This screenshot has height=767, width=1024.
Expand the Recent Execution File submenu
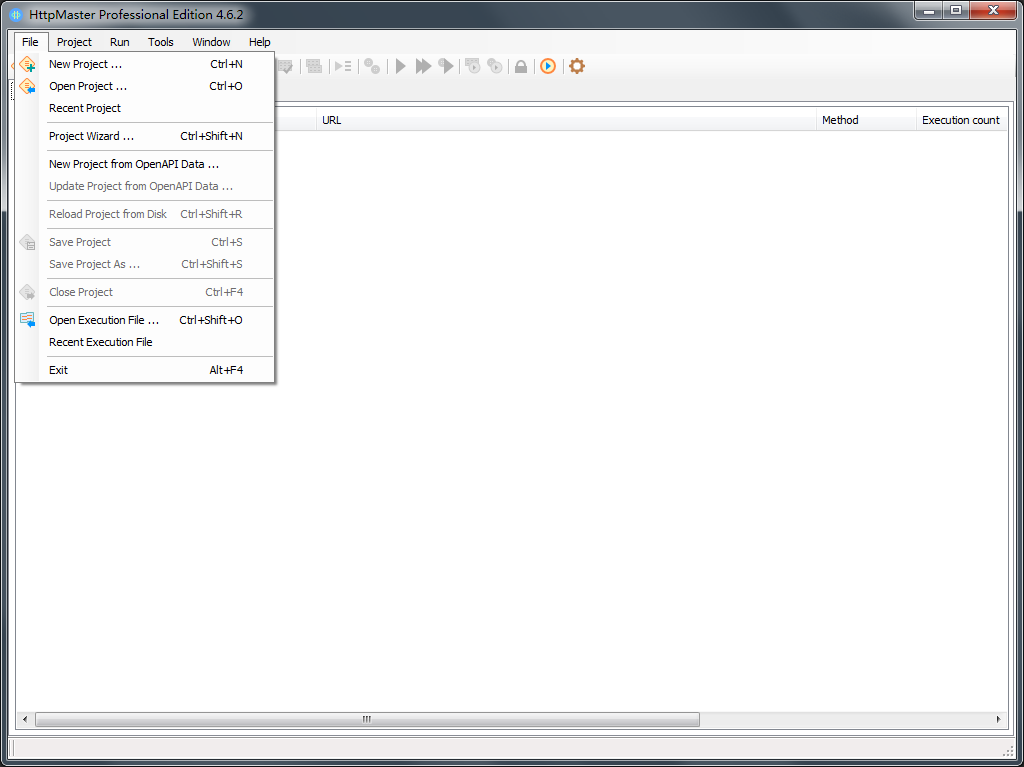pyautogui.click(x=144, y=342)
